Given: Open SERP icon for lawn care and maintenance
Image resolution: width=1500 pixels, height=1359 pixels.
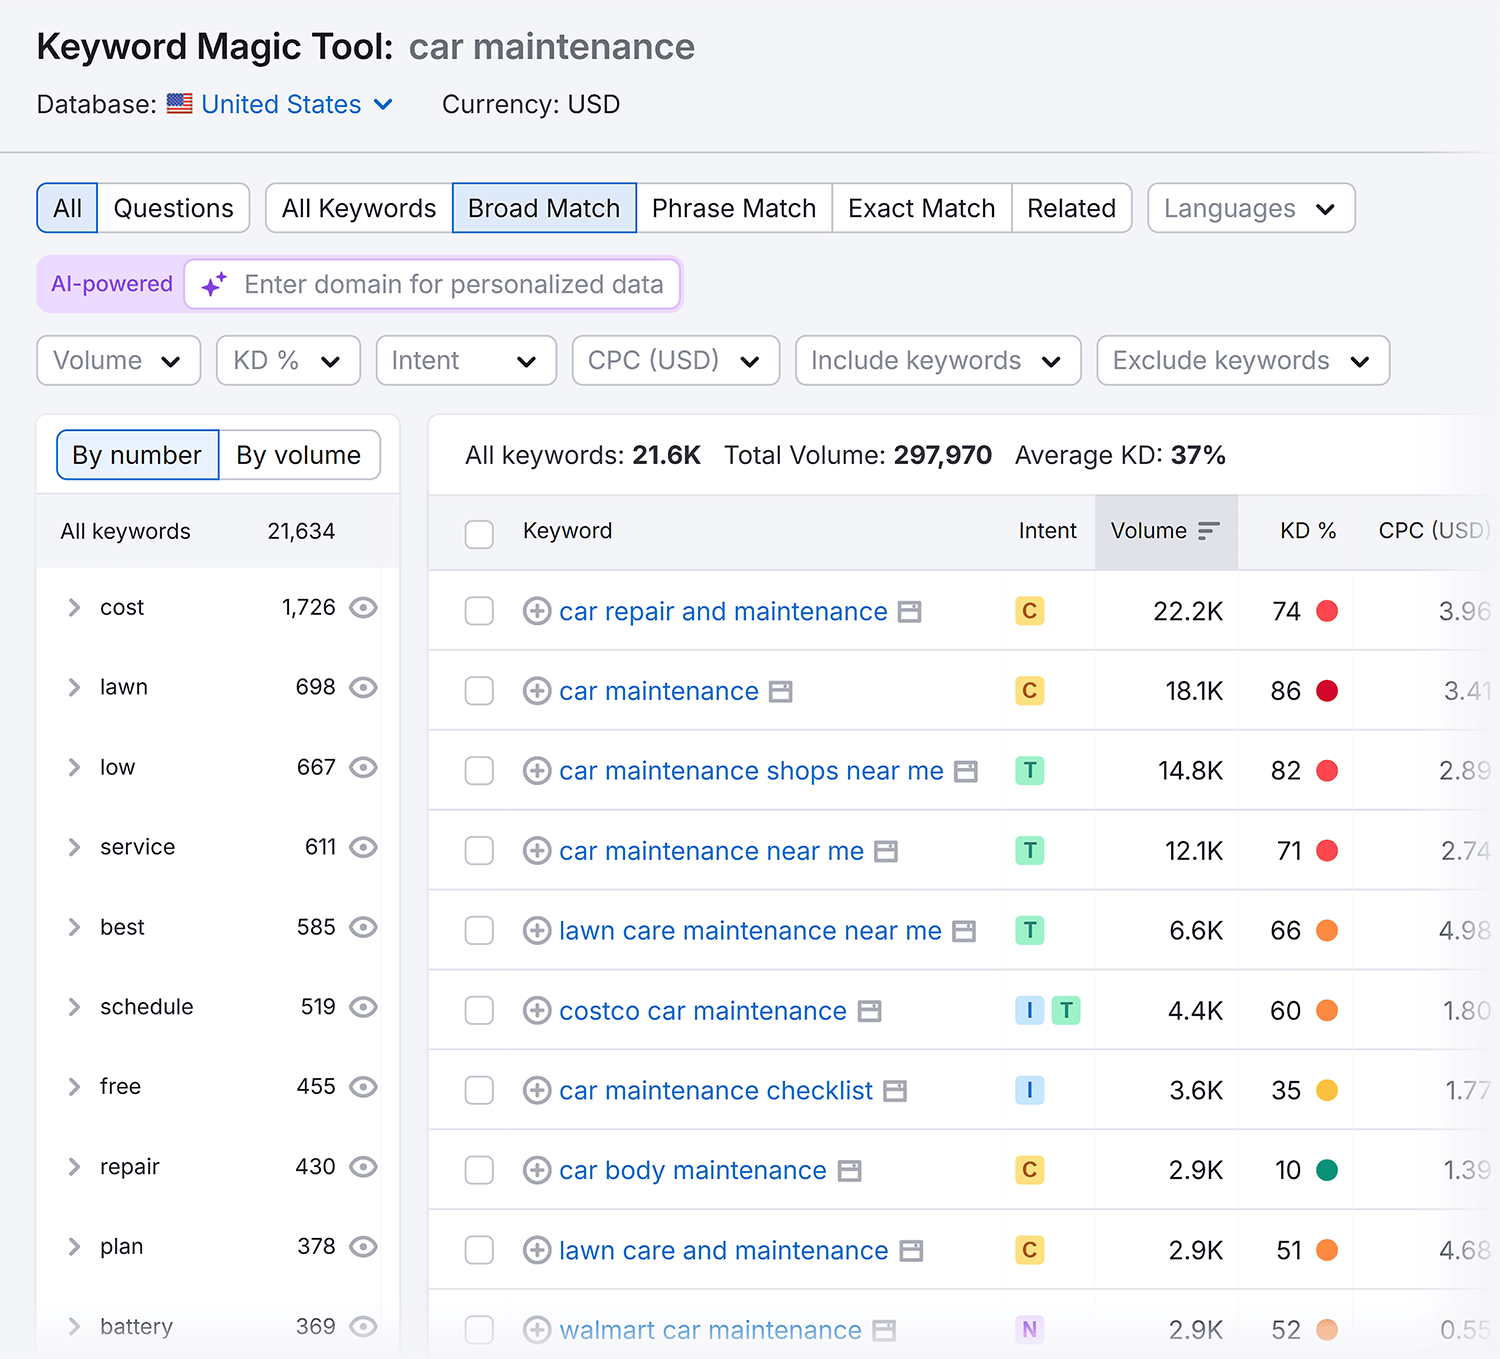Looking at the screenshot, I should coord(911,1251).
